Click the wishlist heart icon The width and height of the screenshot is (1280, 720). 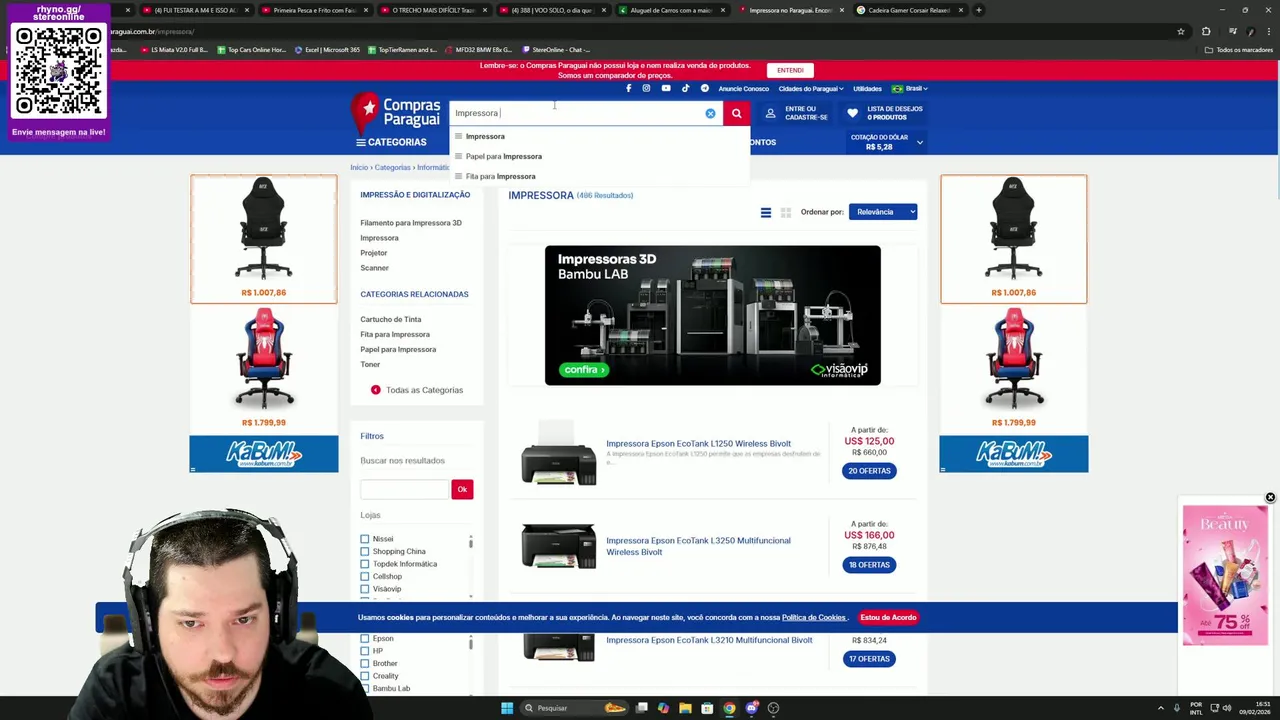(x=852, y=113)
